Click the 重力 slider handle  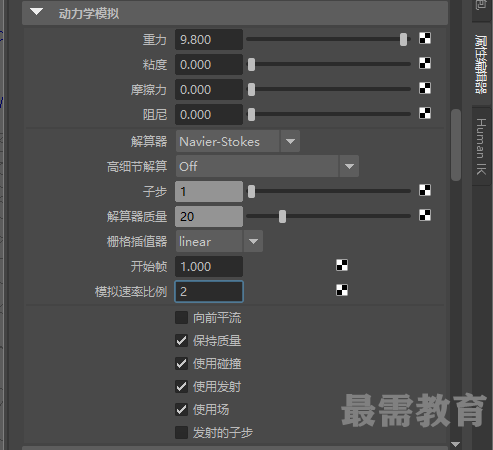pos(403,39)
